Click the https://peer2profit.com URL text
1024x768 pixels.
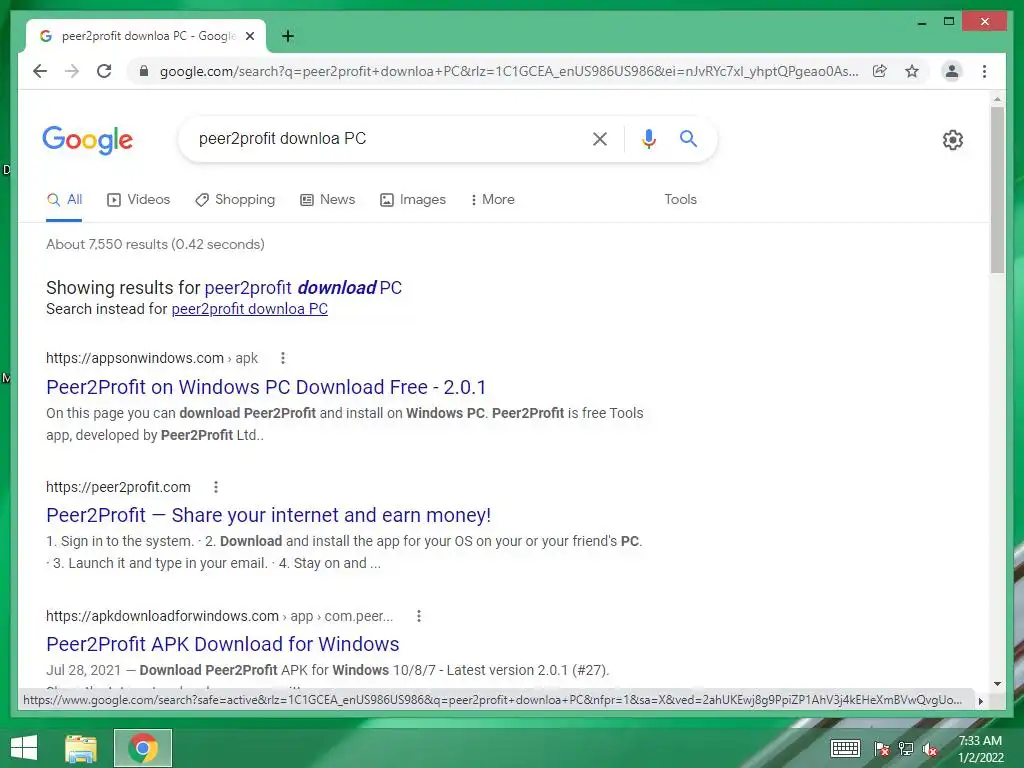click(x=118, y=487)
